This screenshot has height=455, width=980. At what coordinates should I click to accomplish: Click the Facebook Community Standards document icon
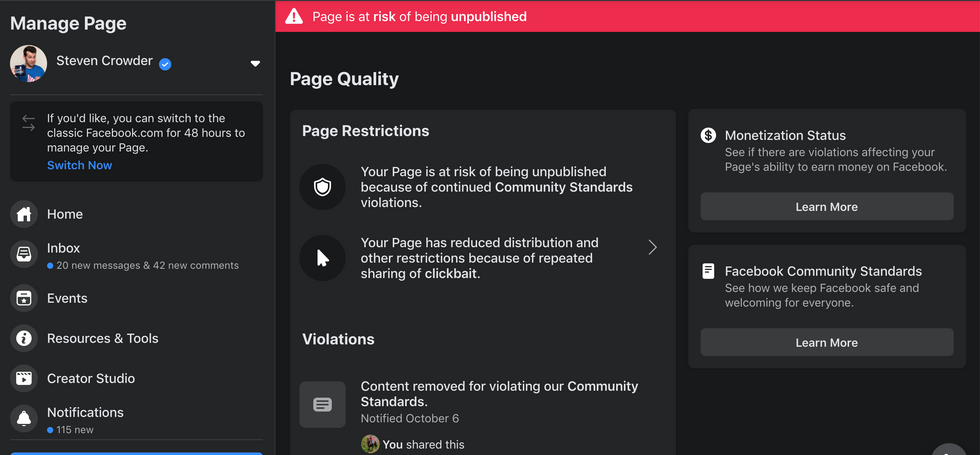tap(708, 271)
